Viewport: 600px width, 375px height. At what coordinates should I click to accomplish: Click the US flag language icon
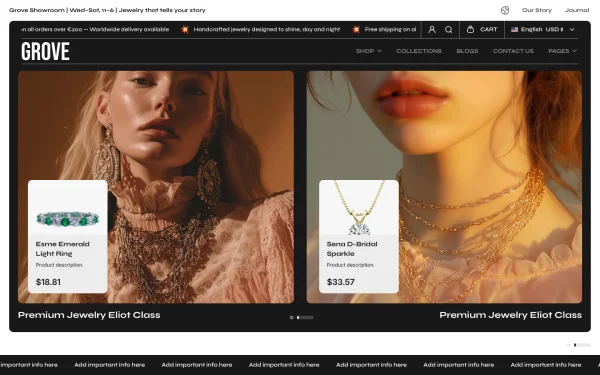pyautogui.click(x=514, y=29)
